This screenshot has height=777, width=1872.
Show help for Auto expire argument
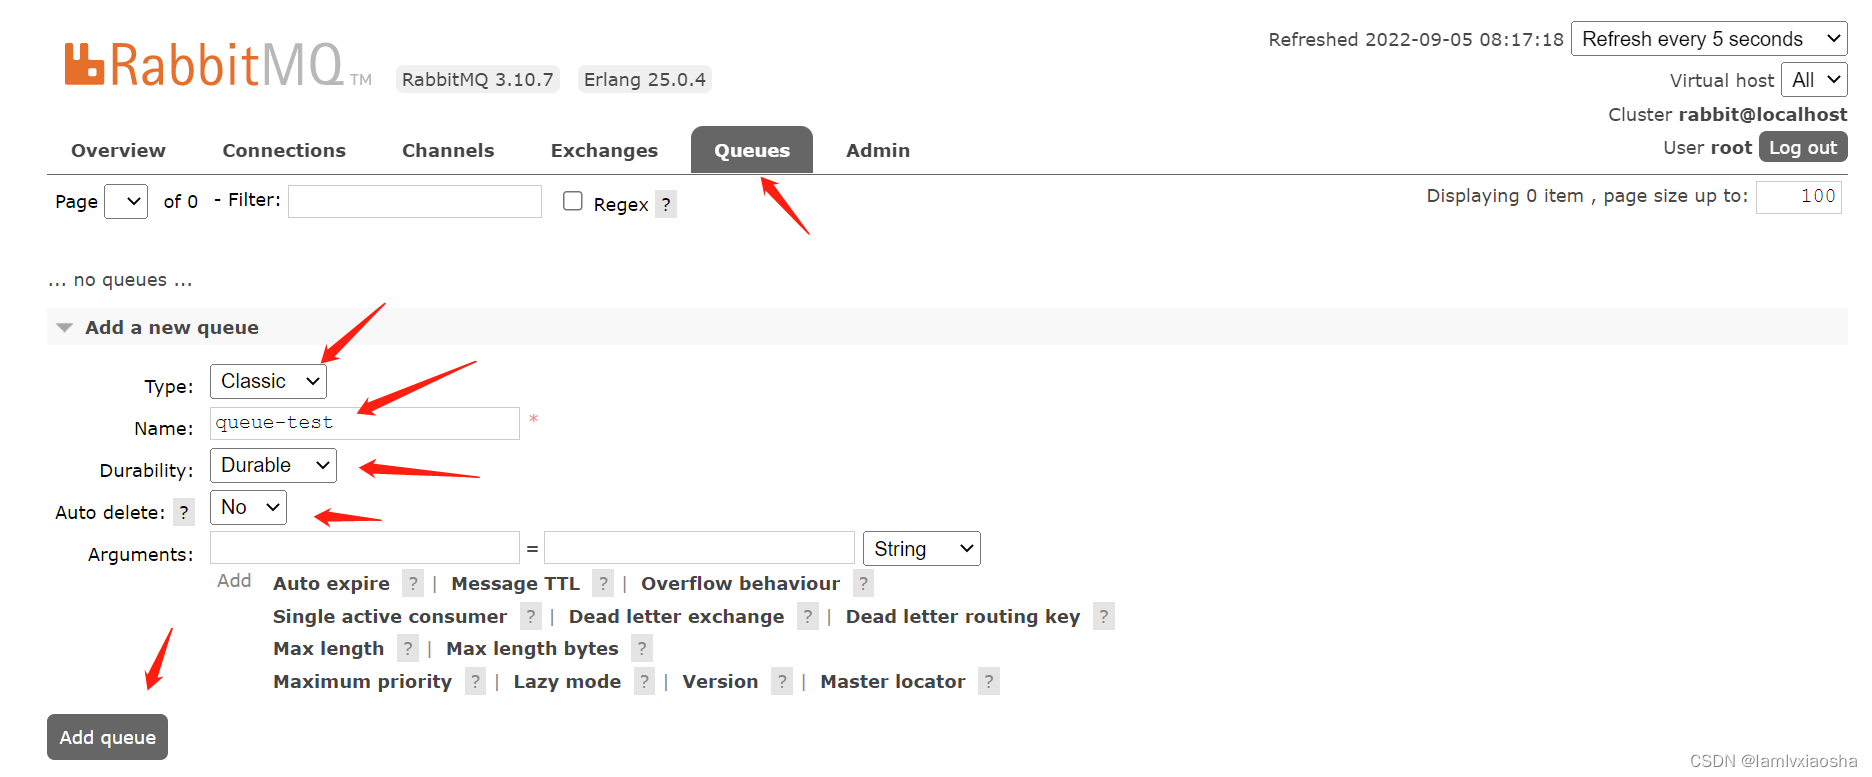coord(413,583)
